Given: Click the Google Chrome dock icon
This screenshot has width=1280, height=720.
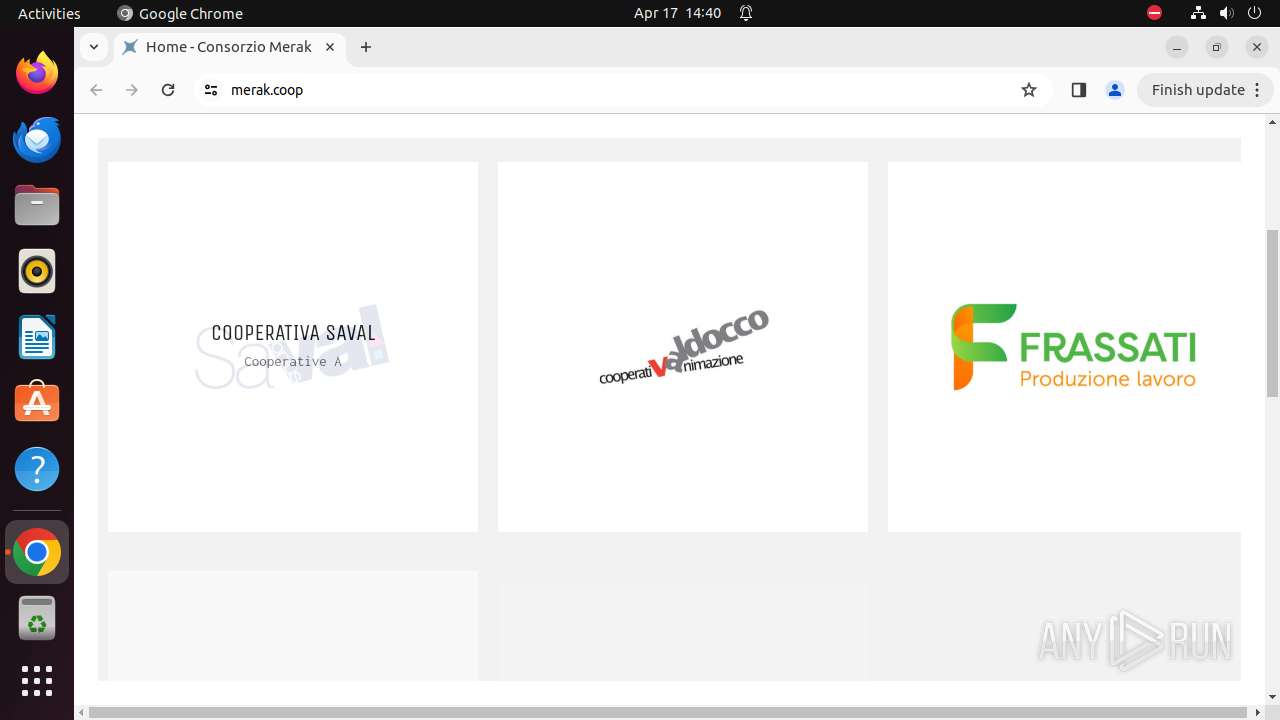Looking at the screenshot, I should [37, 552].
